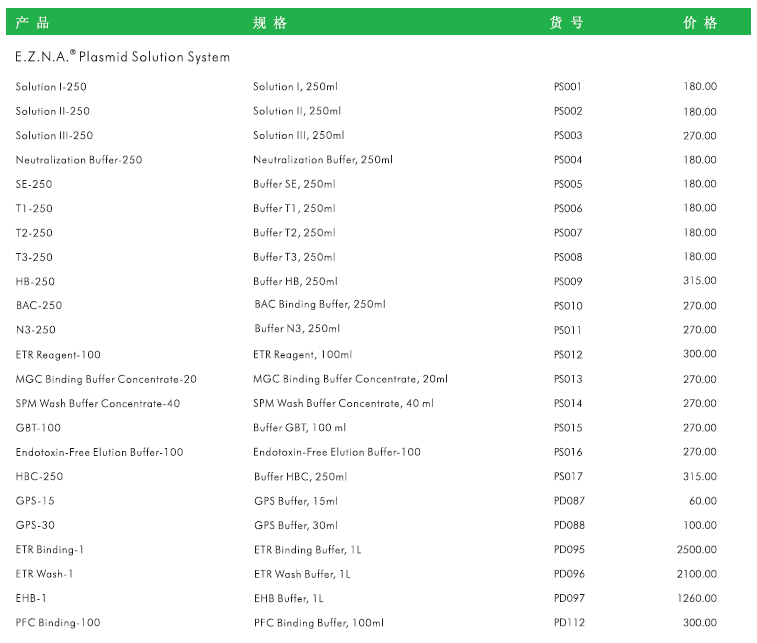This screenshot has height=643, width=757.
Task: Select Neutralization Buffer-250 product name
Action: coord(79,160)
